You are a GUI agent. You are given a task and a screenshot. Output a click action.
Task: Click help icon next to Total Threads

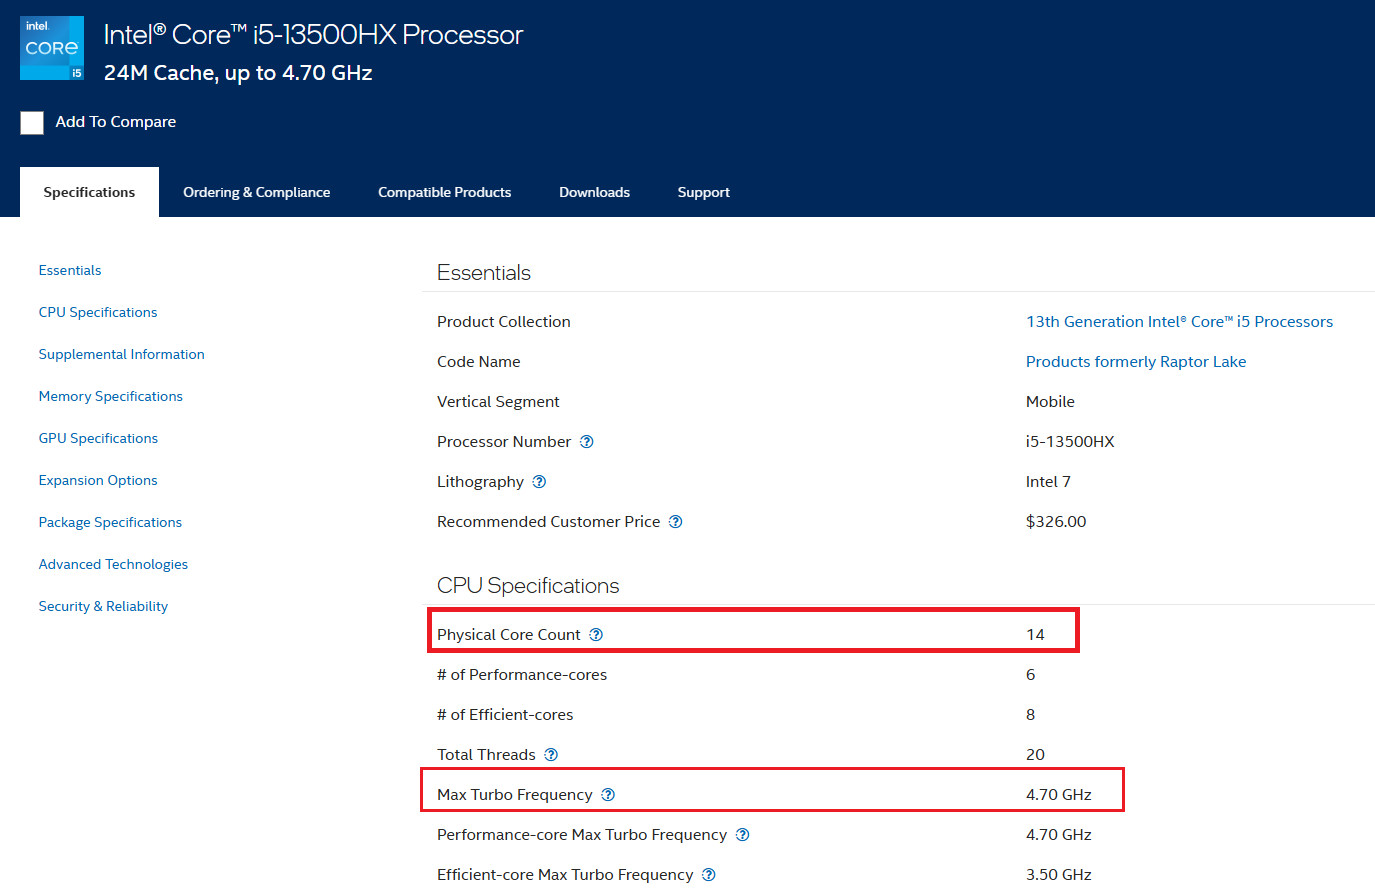pos(551,755)
